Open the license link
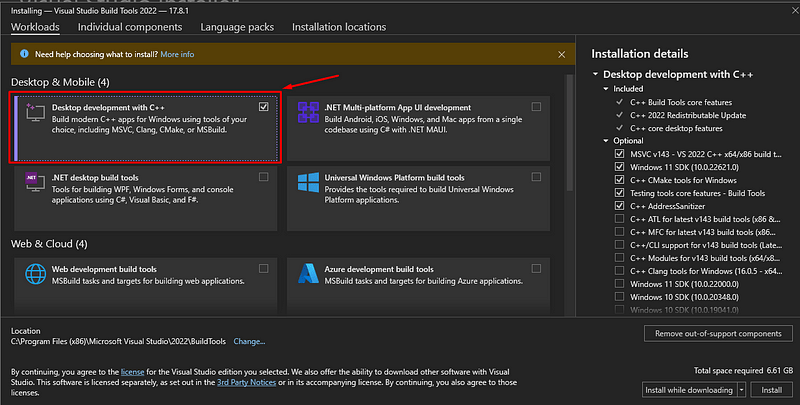Viewport: 800px width, 405px height. coord(133,372)
